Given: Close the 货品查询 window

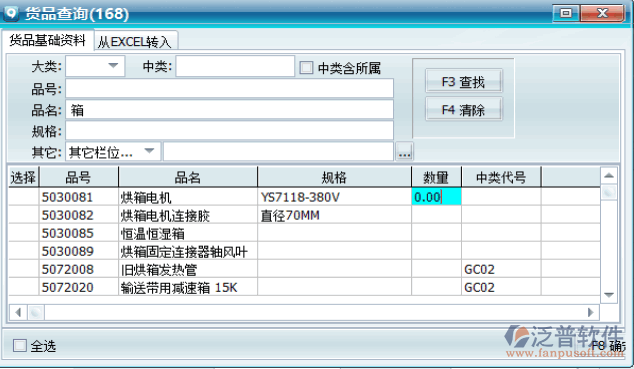Looking at the screenshot, I should tap(602, 13).
